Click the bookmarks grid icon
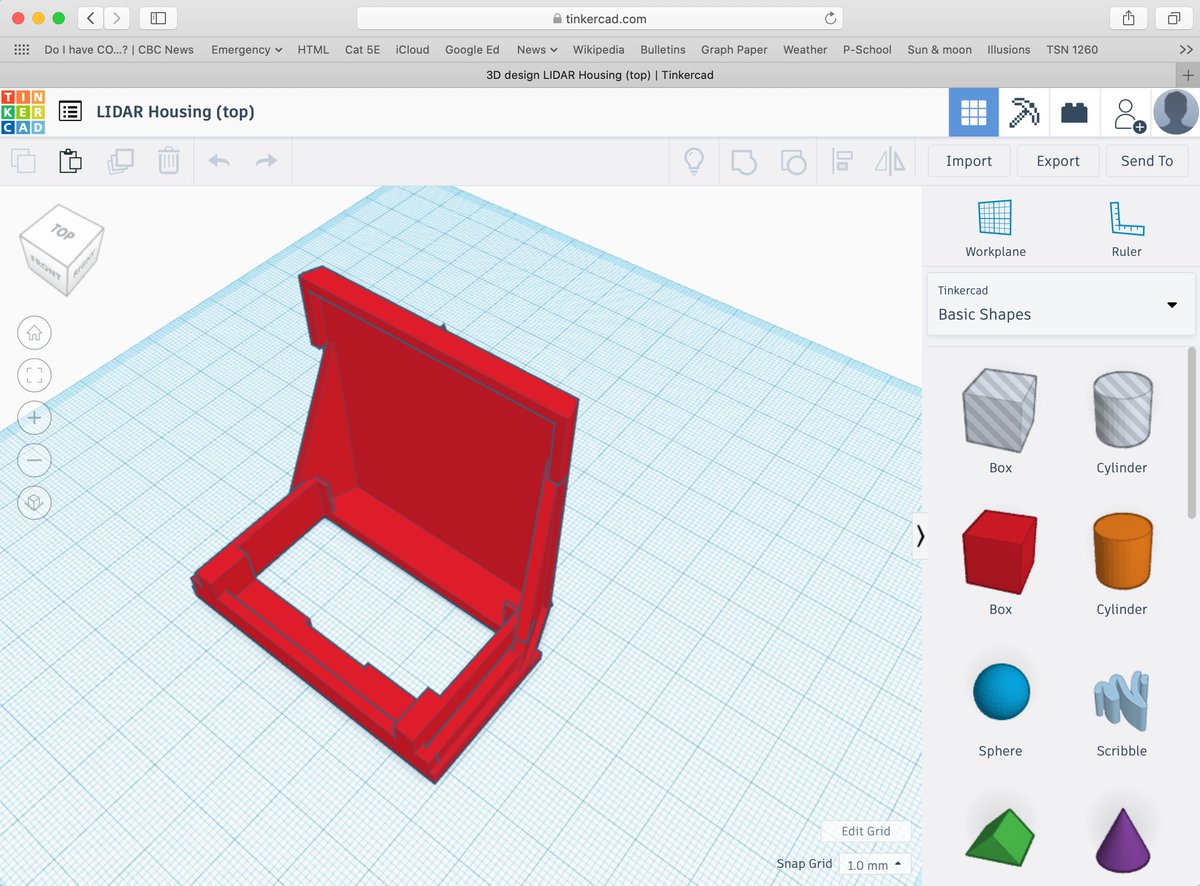The image size is (1200, 886). pos(22,50)
